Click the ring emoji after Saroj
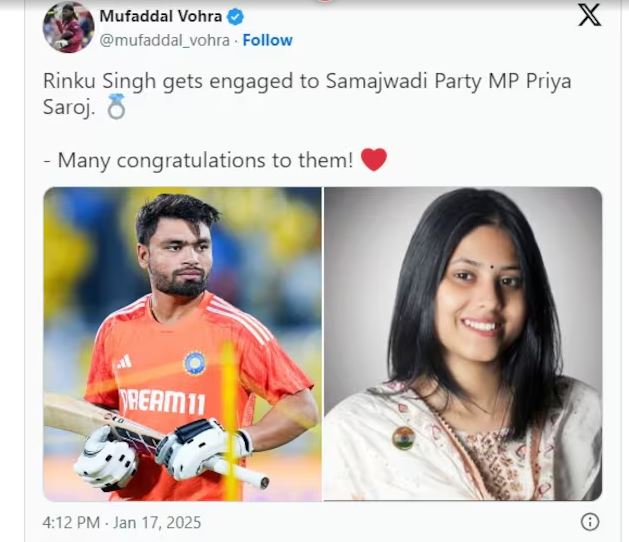The width and height of the screenshot is (629, 542). [x=116, y=107]
